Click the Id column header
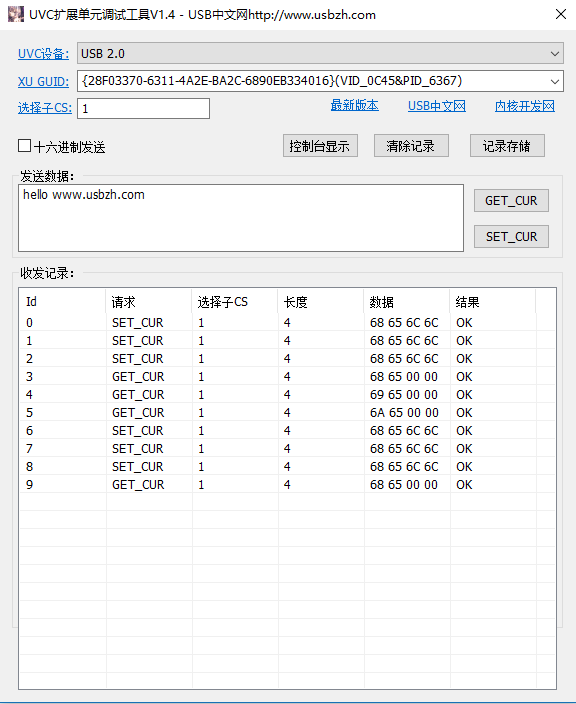Viewport: 576px width, 704px height. 62,302
